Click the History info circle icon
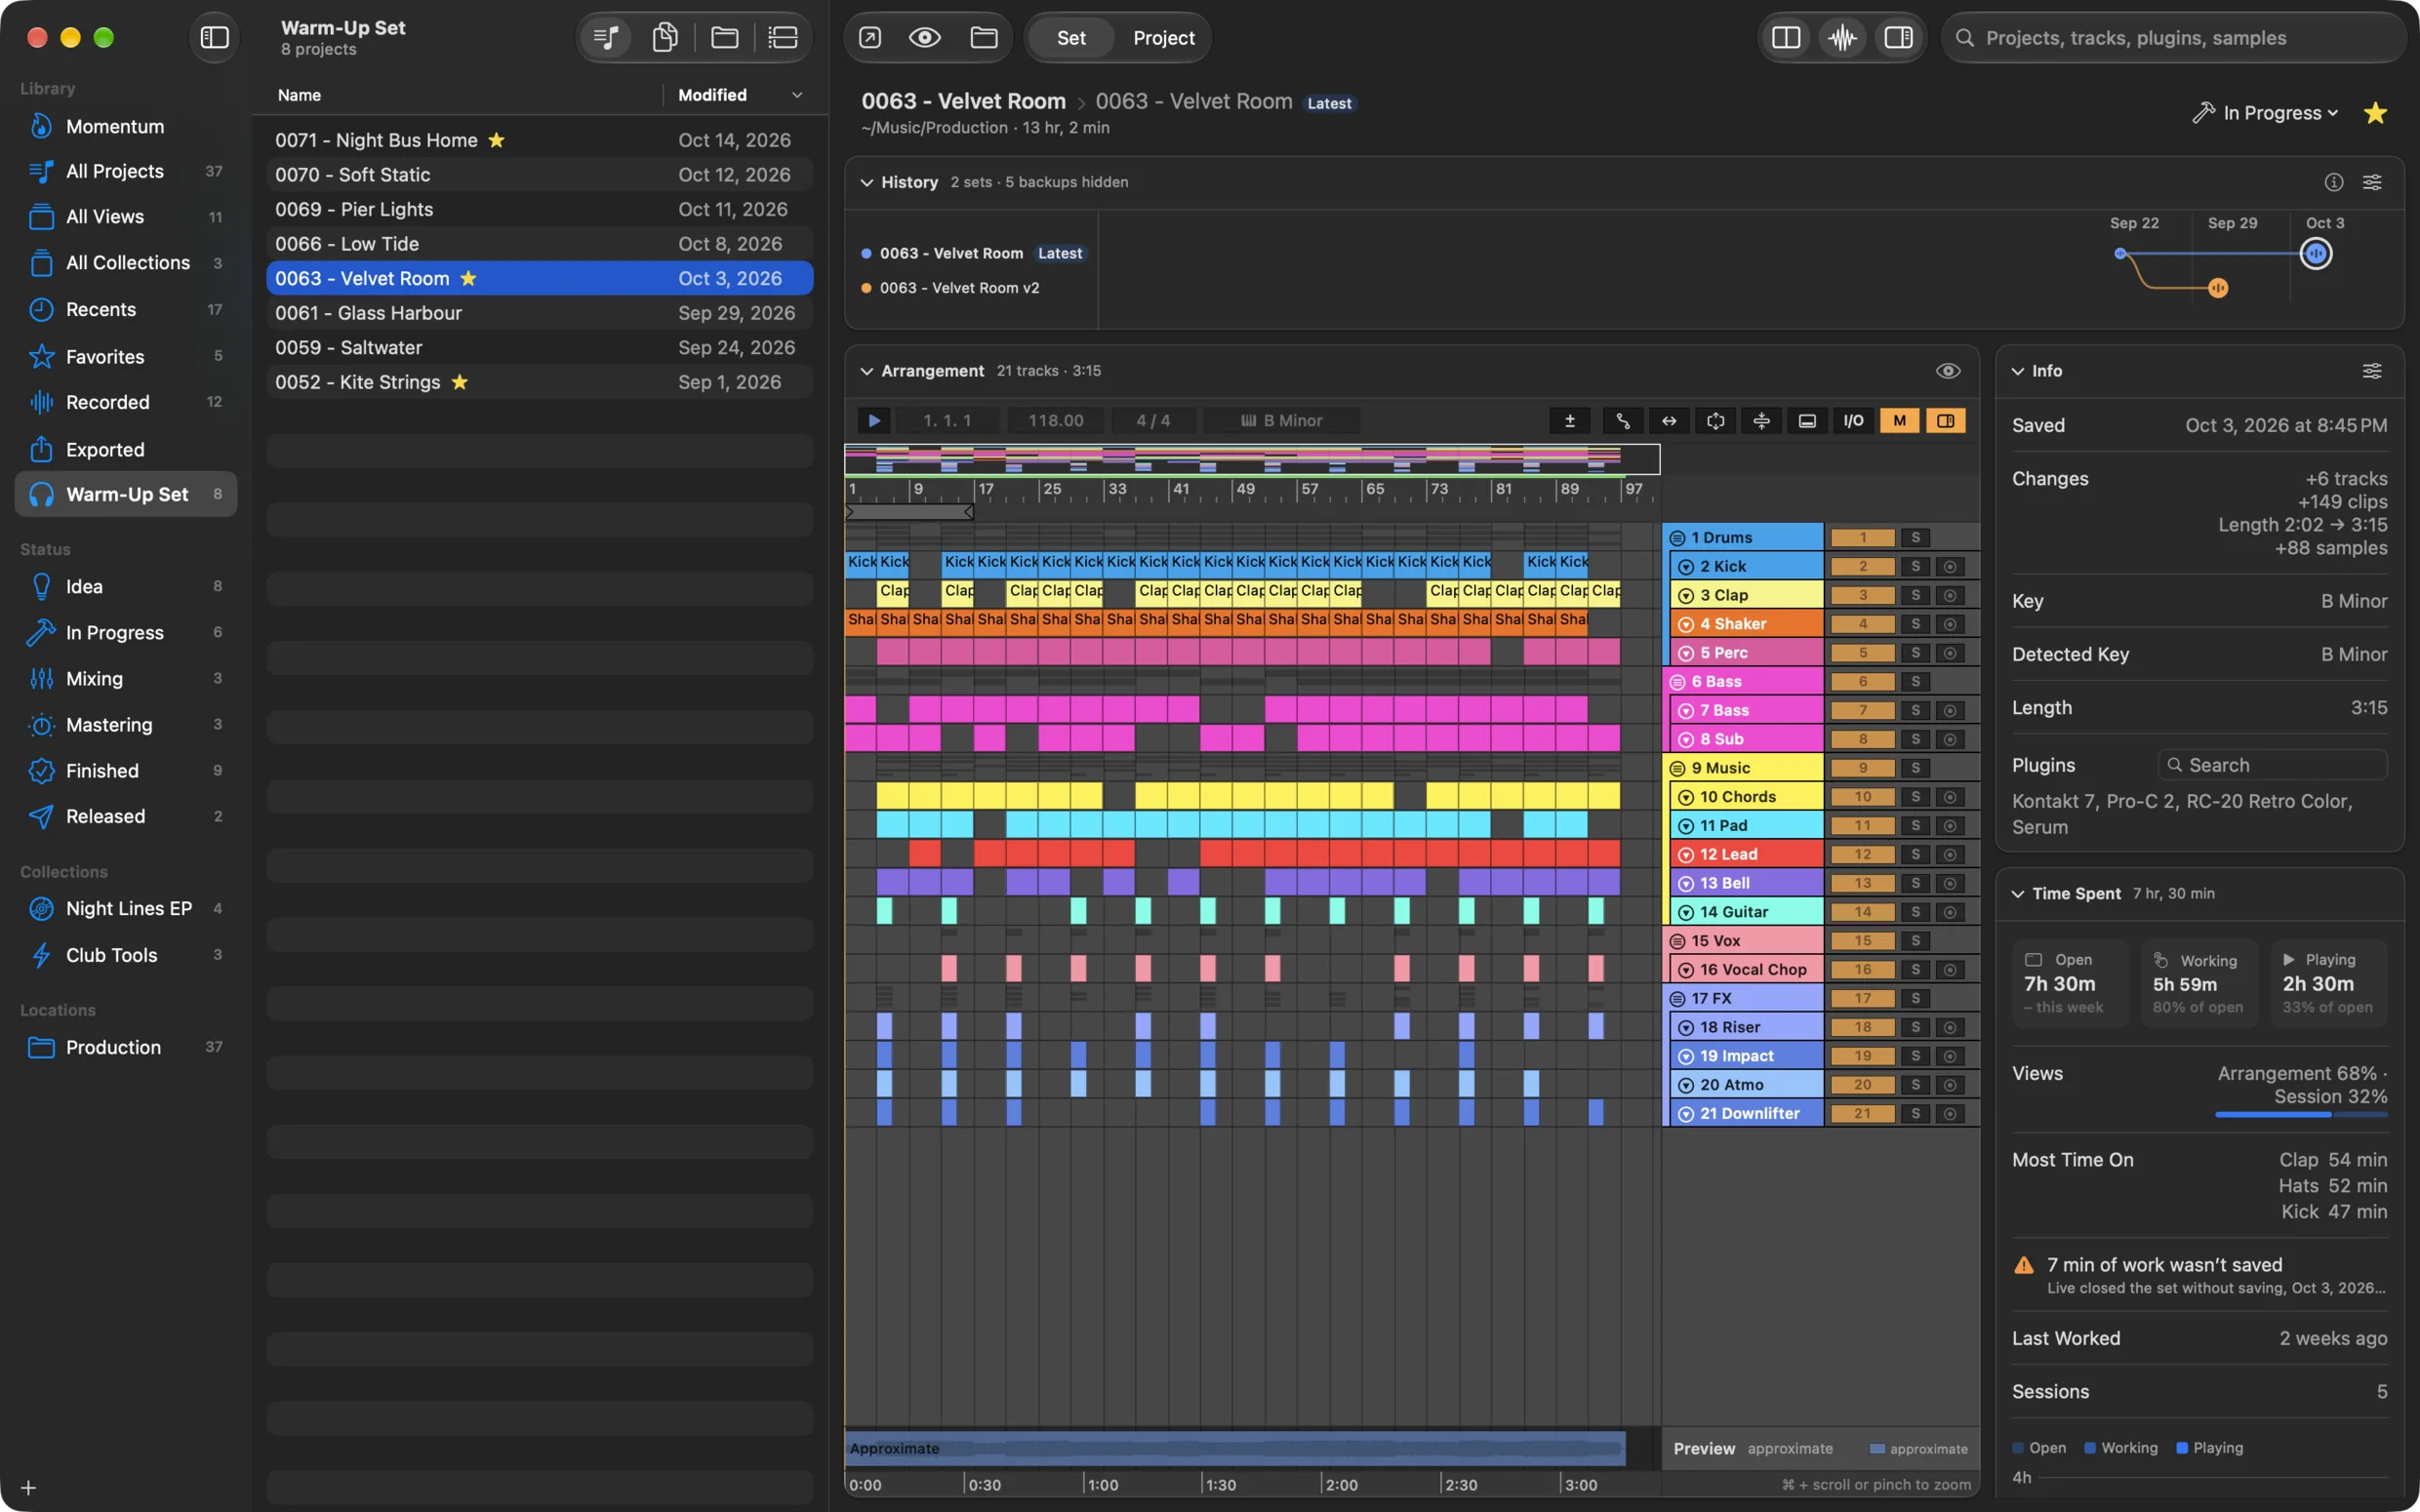 point(2334,182)
